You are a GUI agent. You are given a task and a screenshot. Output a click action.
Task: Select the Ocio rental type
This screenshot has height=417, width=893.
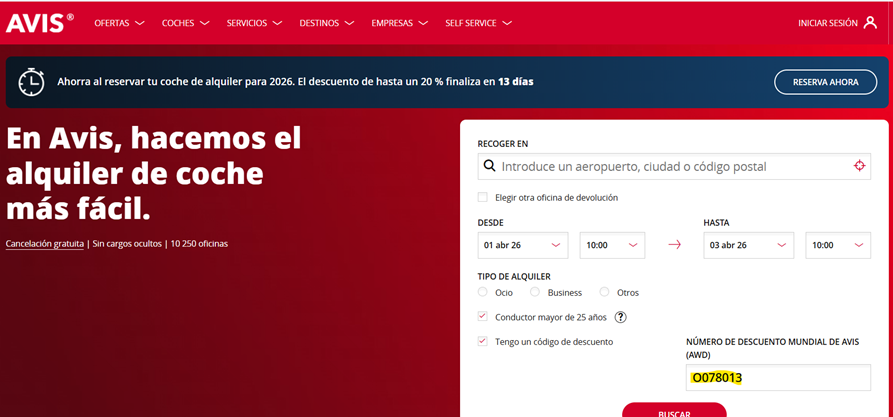(x=483, y=292)
